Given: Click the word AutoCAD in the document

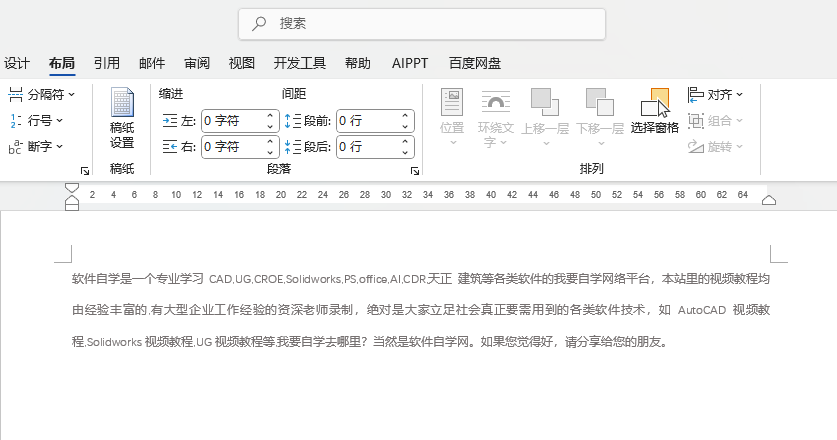Looking at the screenshot, I should (702, 310).
